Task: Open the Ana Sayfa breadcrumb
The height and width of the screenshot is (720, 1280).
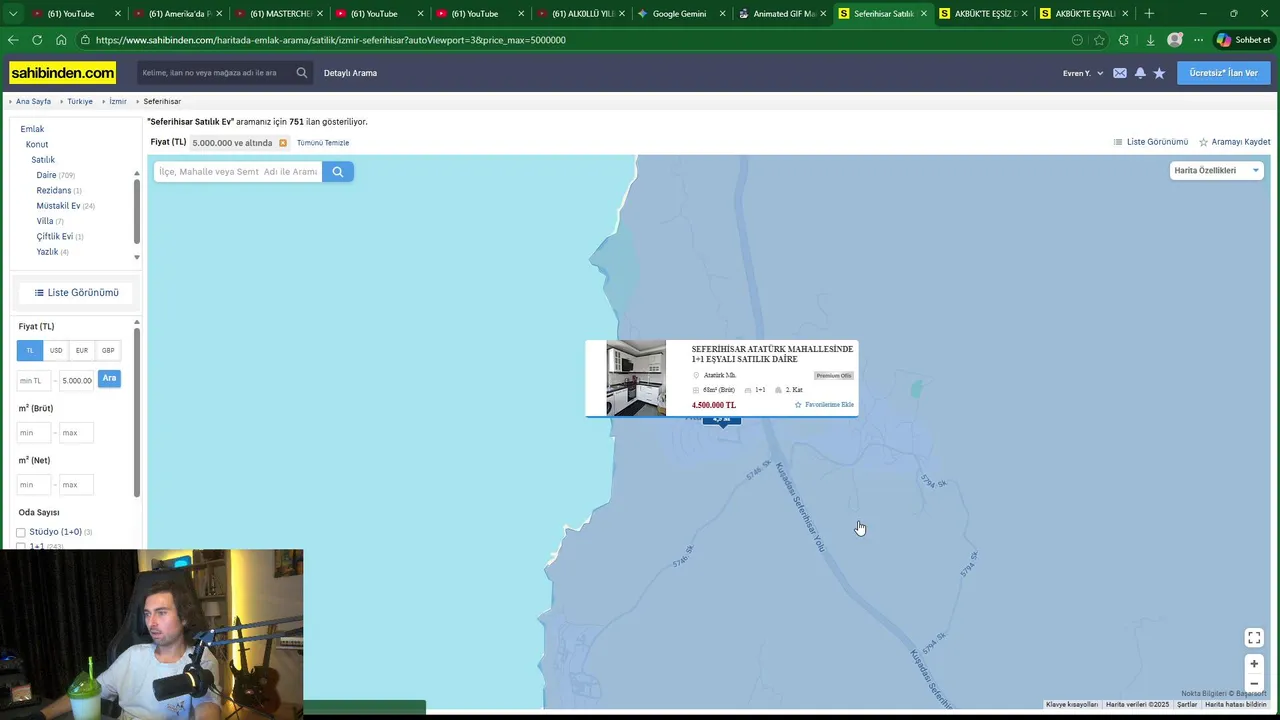Action: 33,102
